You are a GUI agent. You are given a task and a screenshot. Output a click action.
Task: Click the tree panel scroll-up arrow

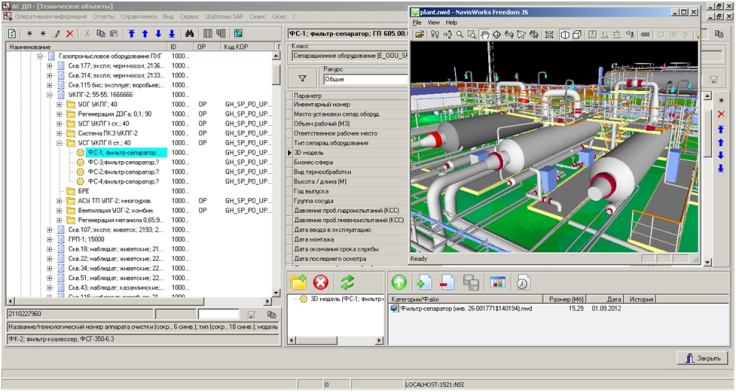[x=276, y=56]
